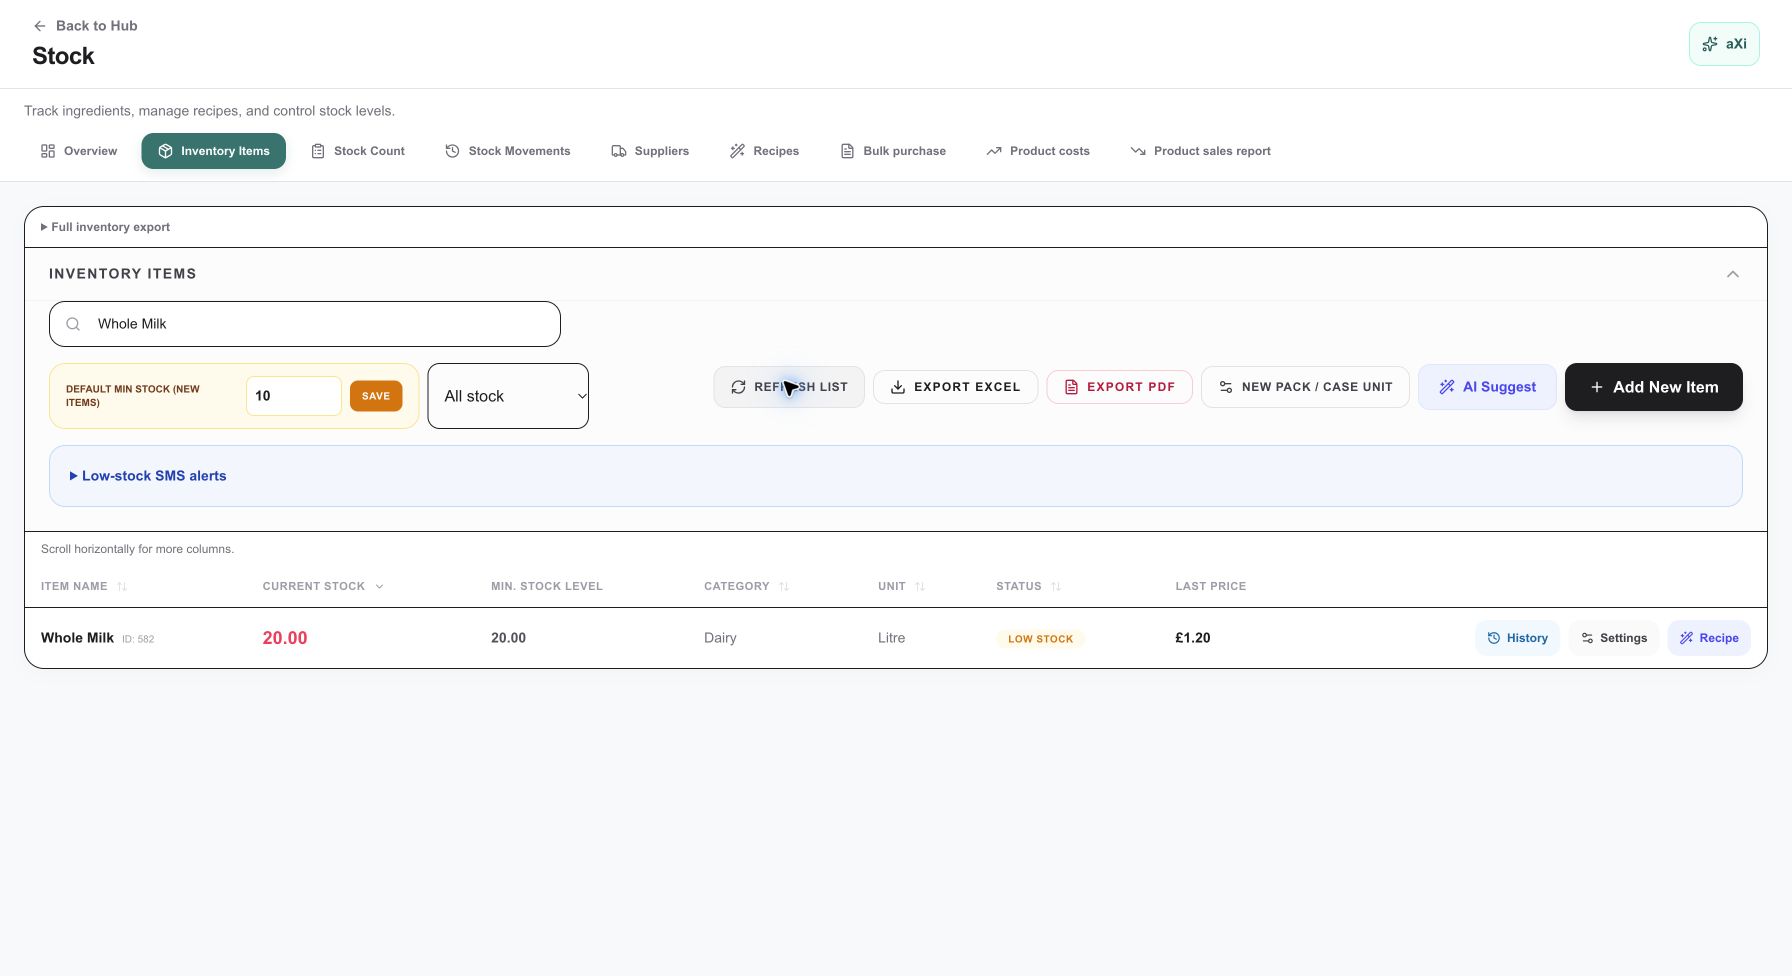Open Recipe for Whole Milk
This screenshot has width=1792, height=976.
[x=1709, y=638]
